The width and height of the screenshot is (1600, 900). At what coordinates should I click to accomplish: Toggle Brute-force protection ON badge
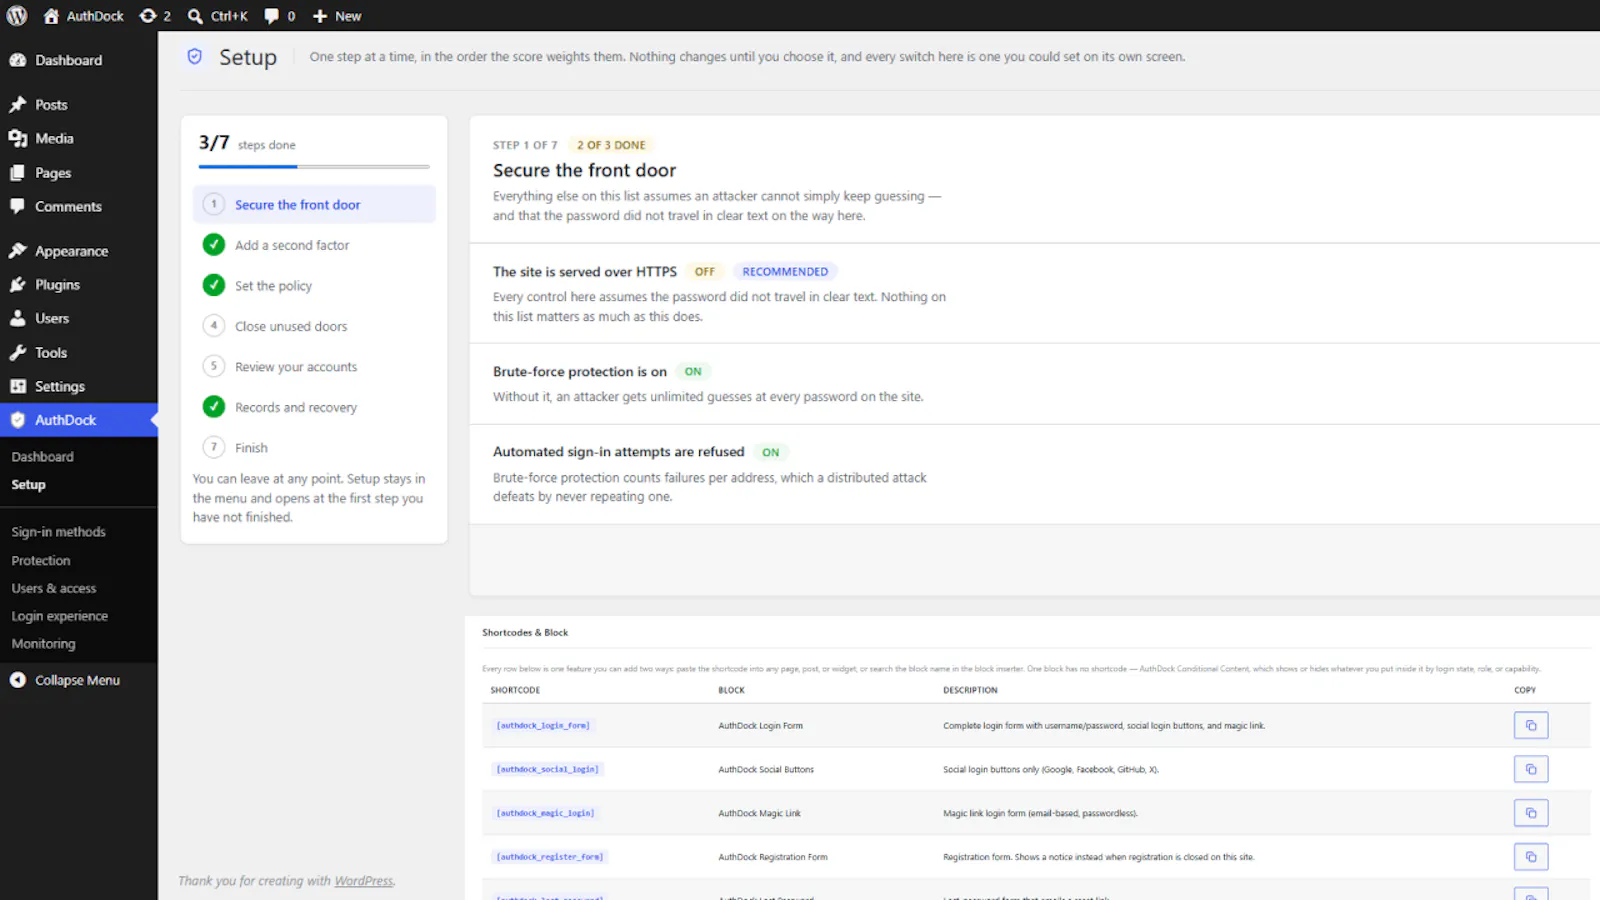[693, 371]
